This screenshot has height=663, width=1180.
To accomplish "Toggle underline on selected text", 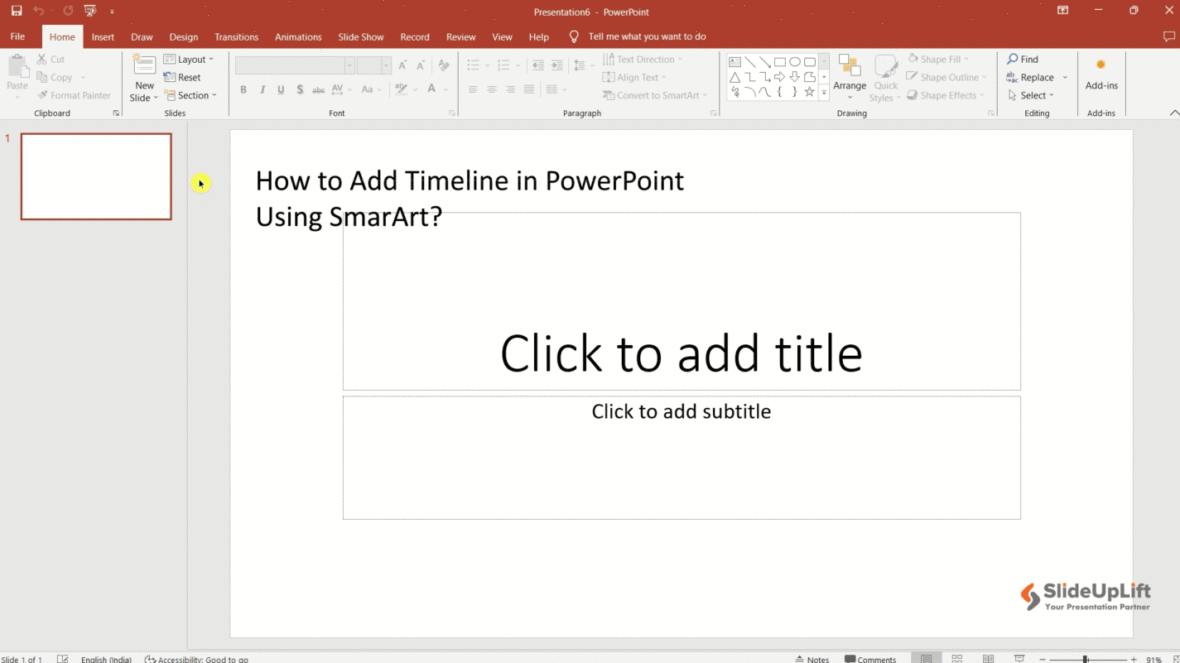I will pos(281,89).
